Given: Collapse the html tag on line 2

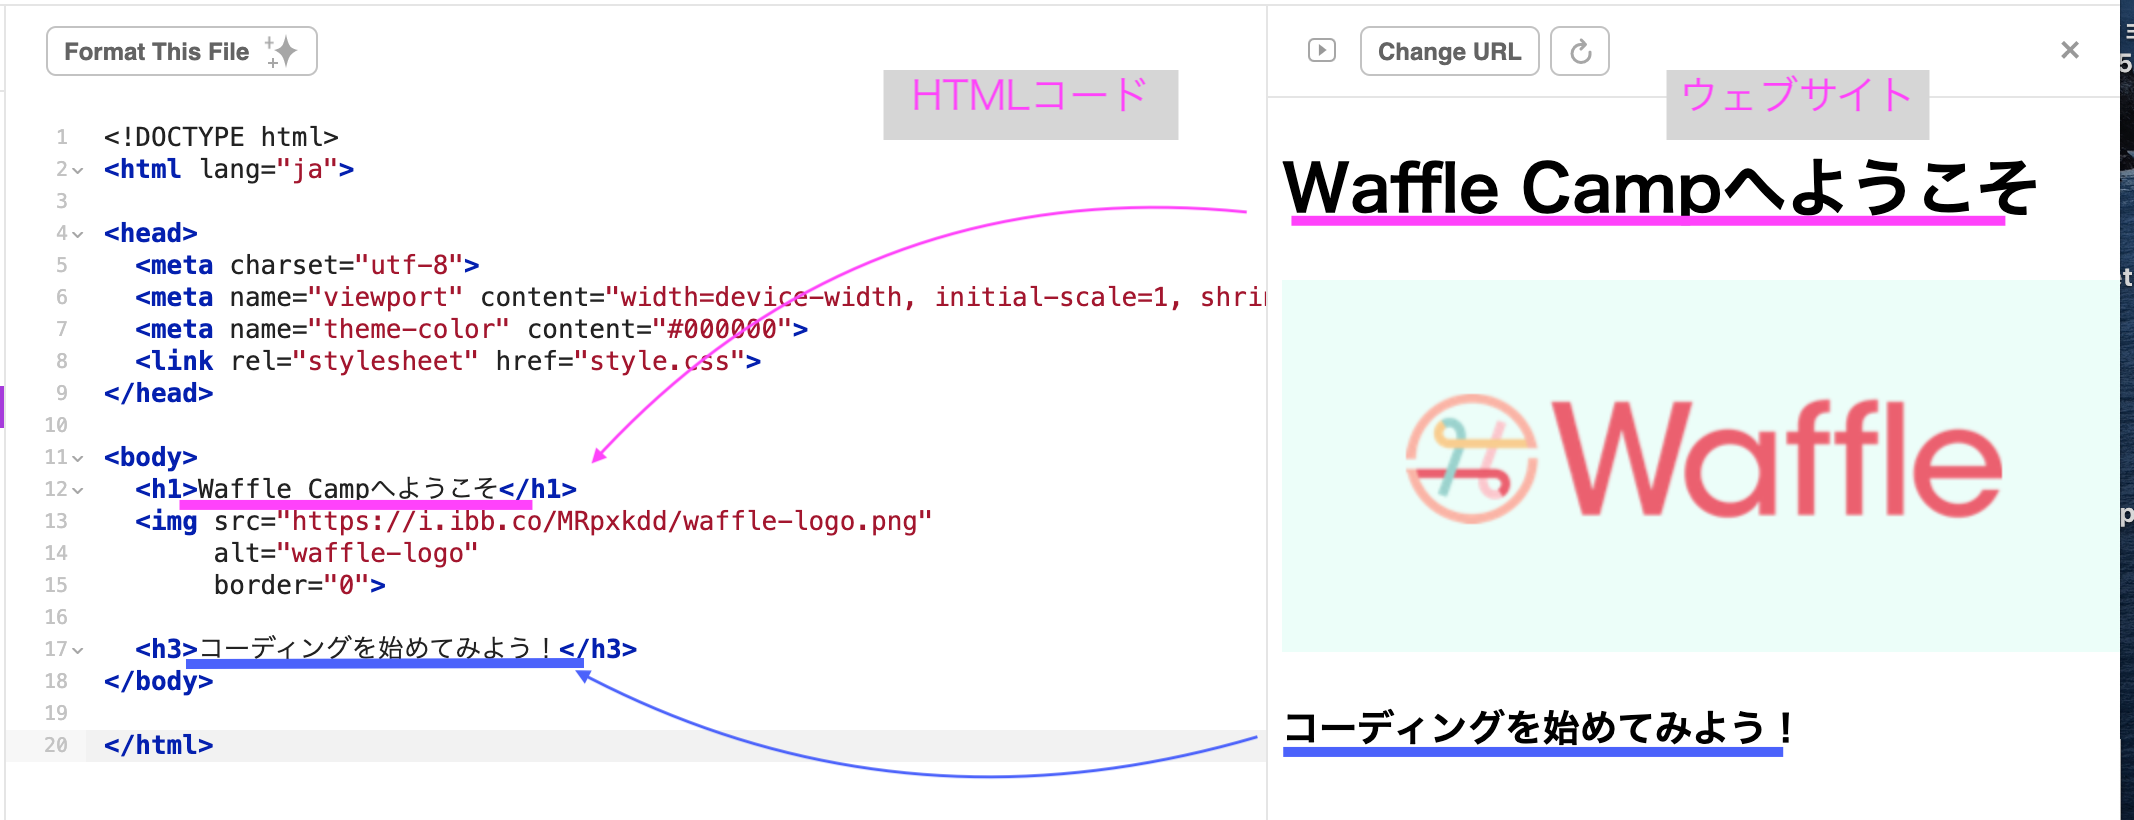Looking at the screenshot, I should 78,170.
